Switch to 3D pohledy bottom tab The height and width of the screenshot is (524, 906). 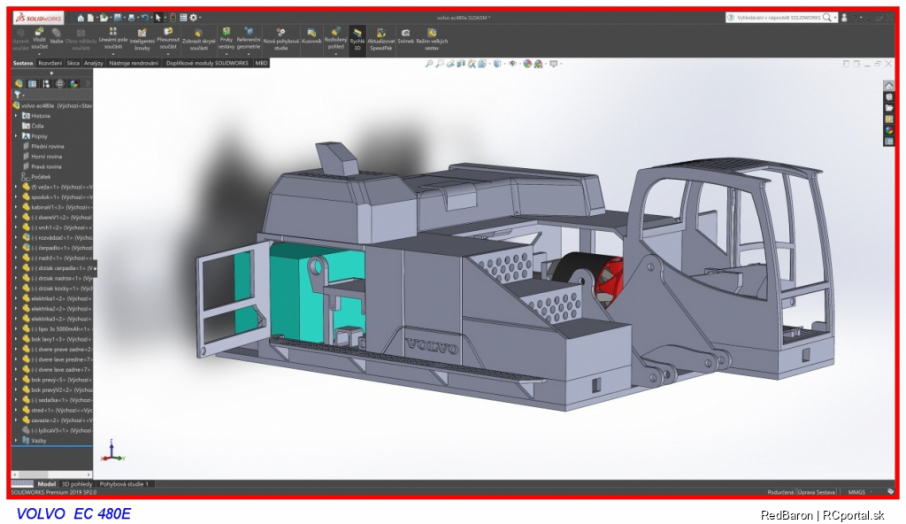(76, 484)
